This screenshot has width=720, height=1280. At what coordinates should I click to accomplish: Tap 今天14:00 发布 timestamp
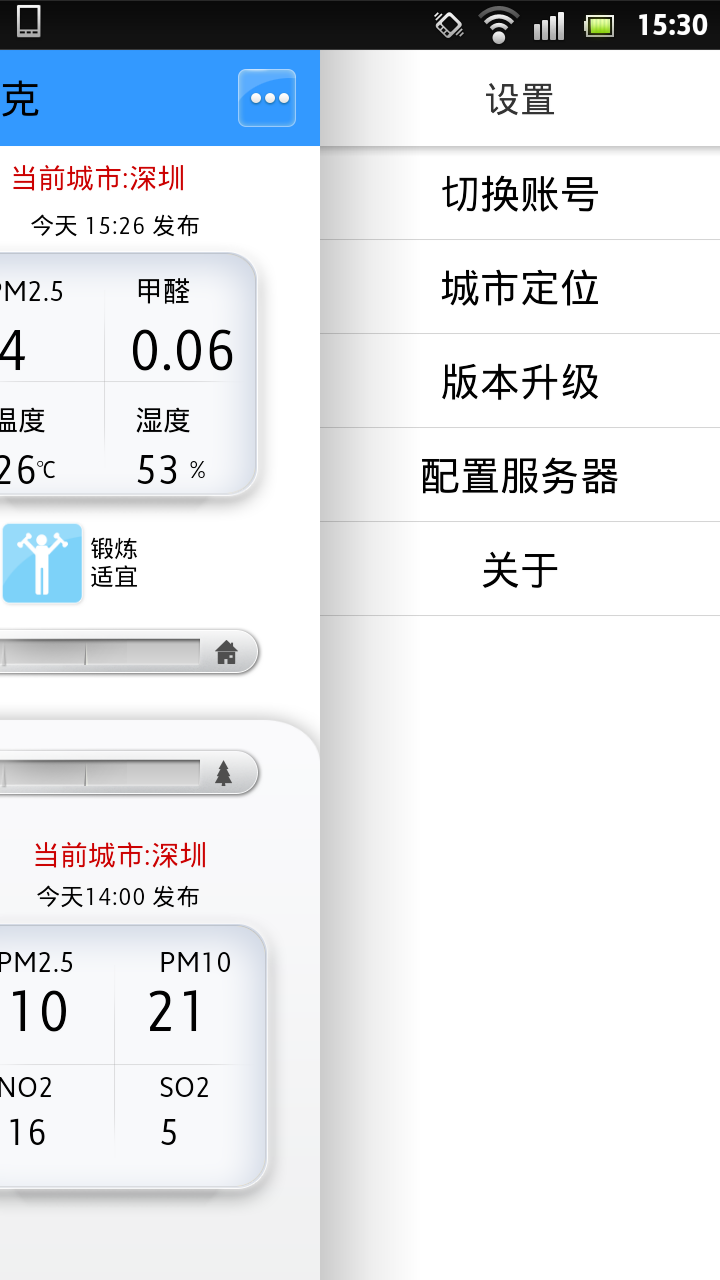(x=118, y=897)
